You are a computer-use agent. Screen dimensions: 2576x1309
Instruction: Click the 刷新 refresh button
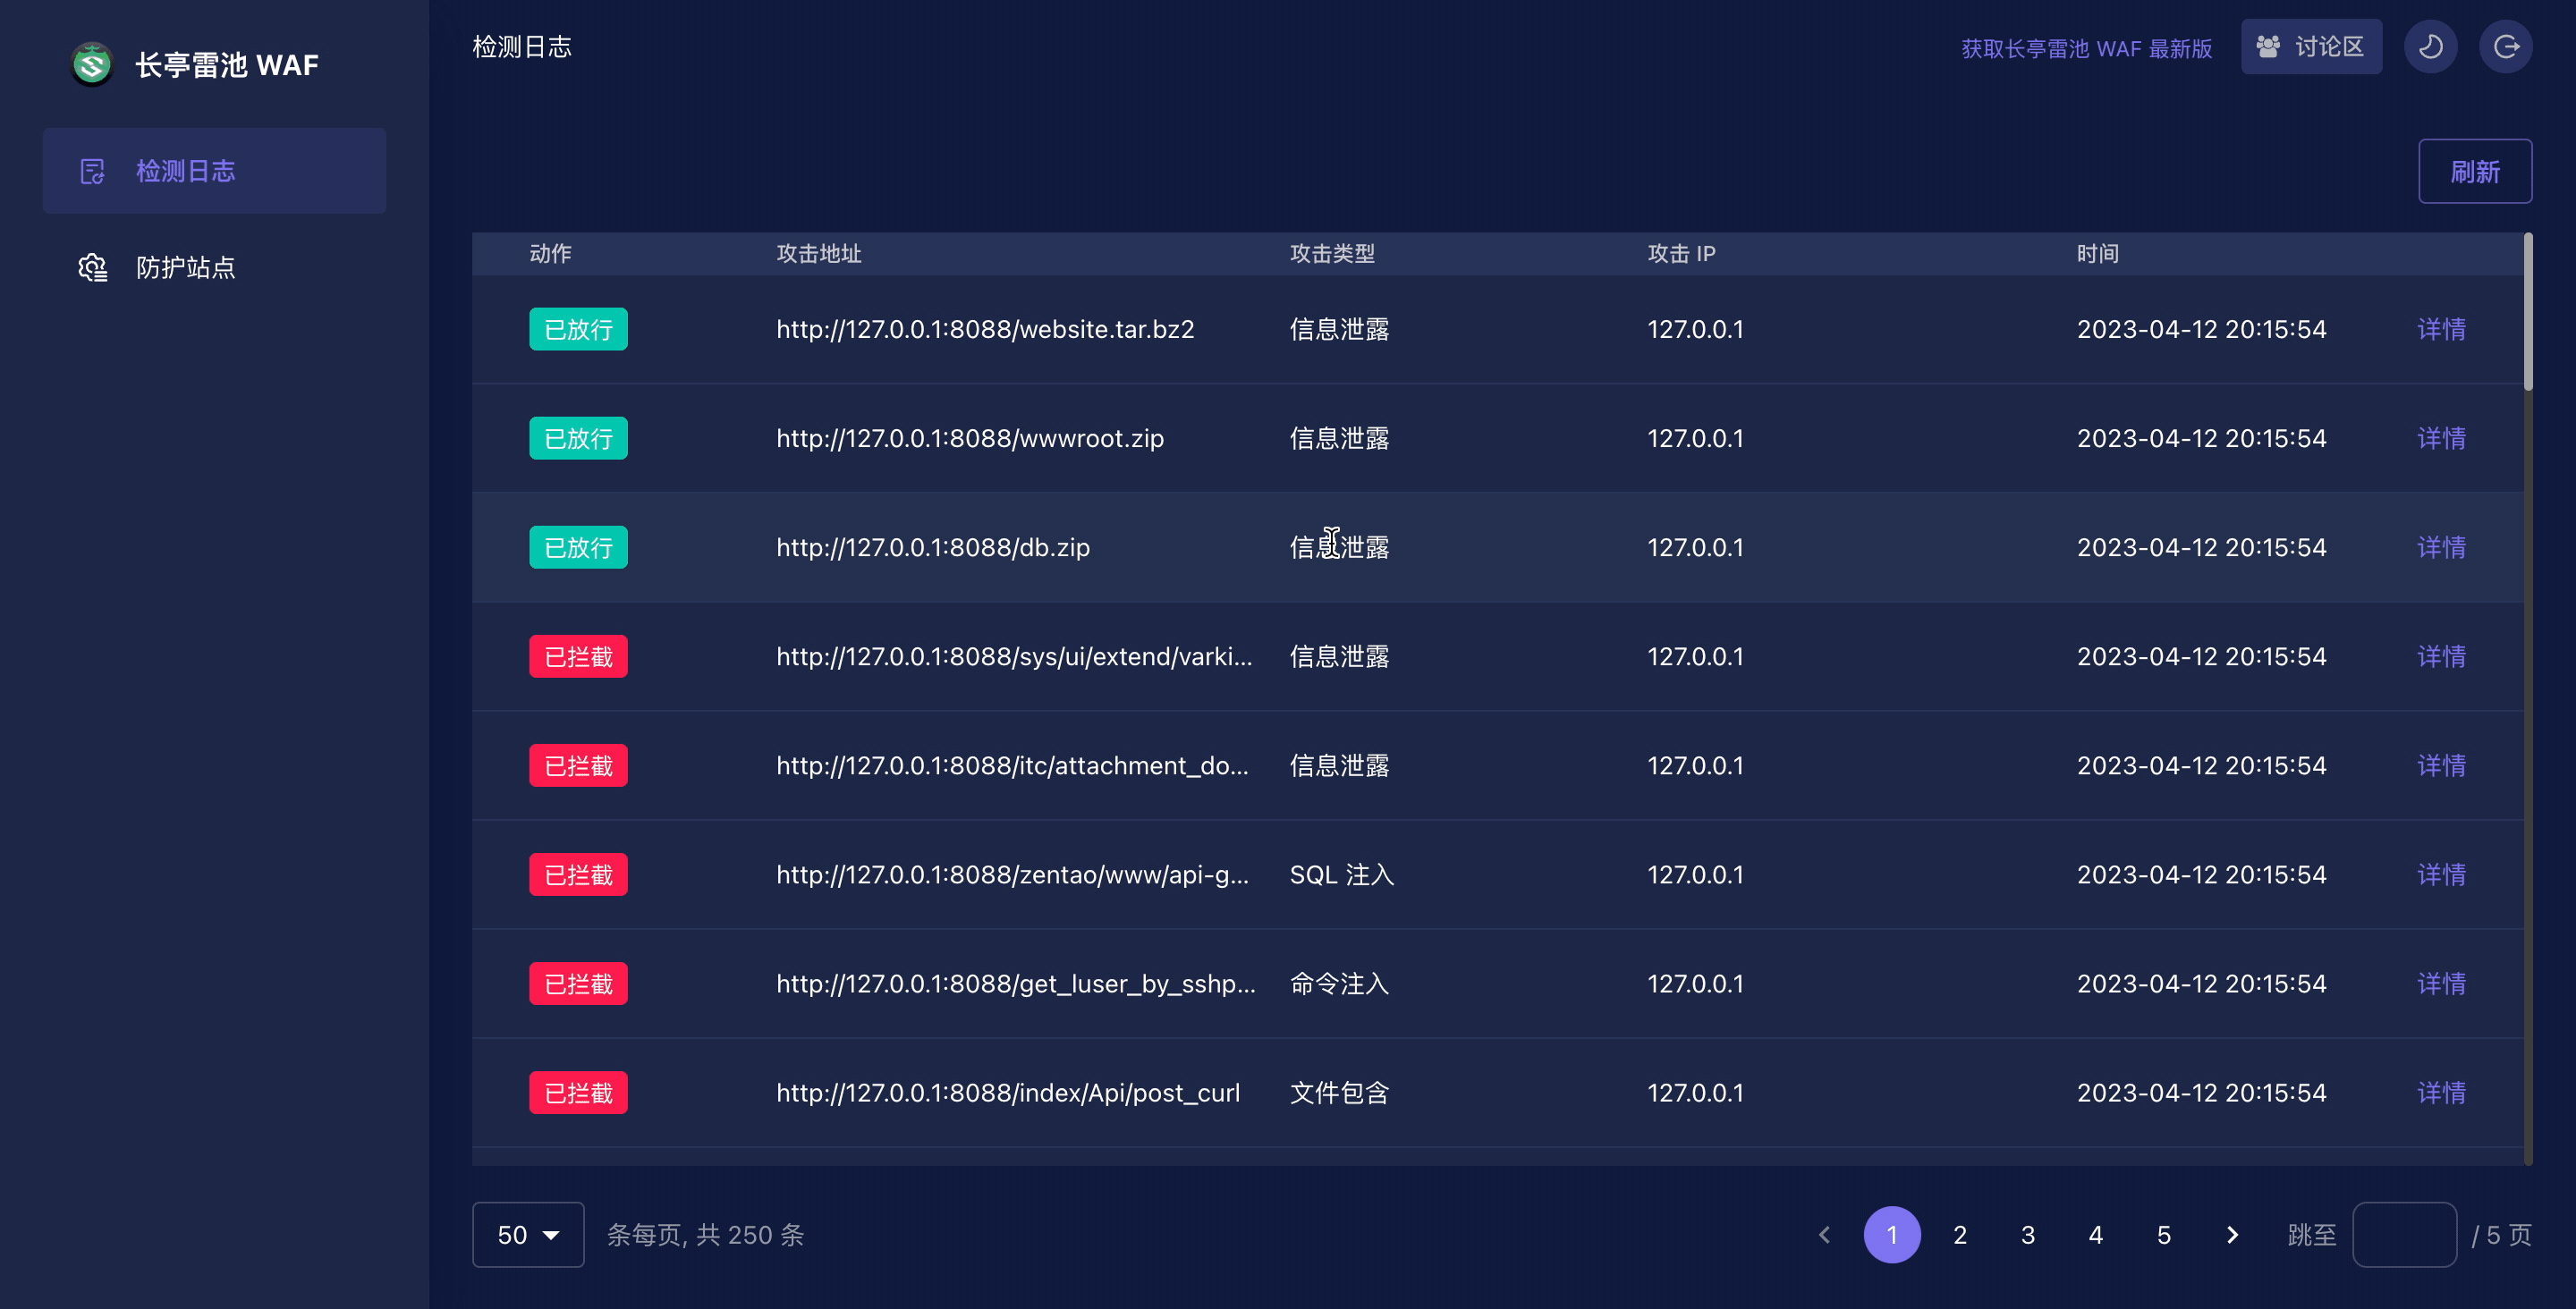point(2474,172)
